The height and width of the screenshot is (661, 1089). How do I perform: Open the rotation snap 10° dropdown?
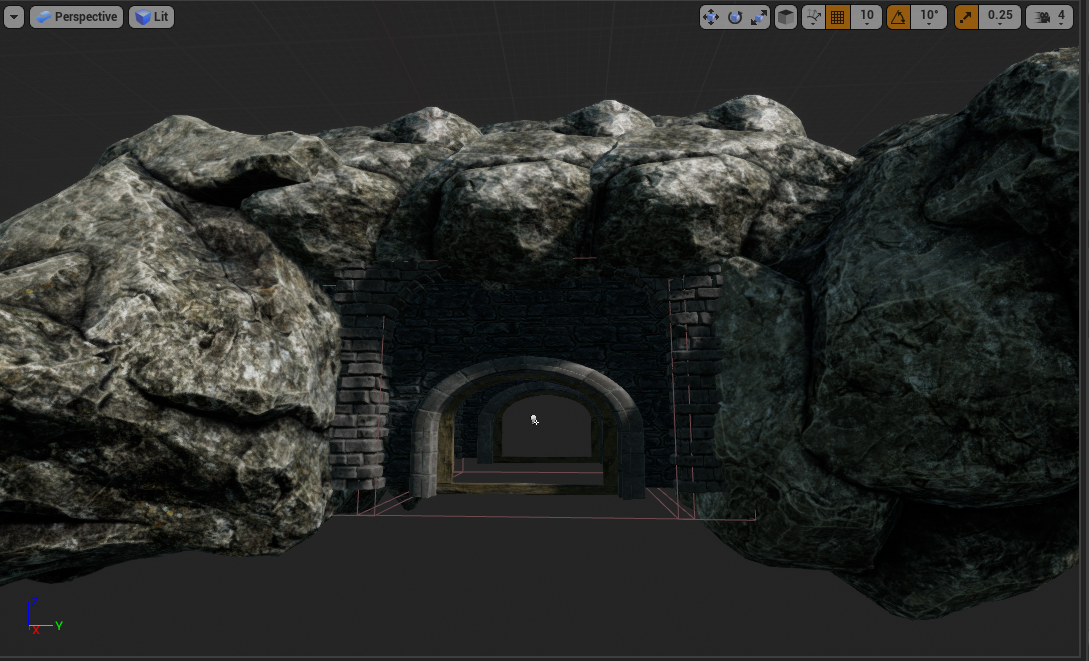[x=929, y=17]
